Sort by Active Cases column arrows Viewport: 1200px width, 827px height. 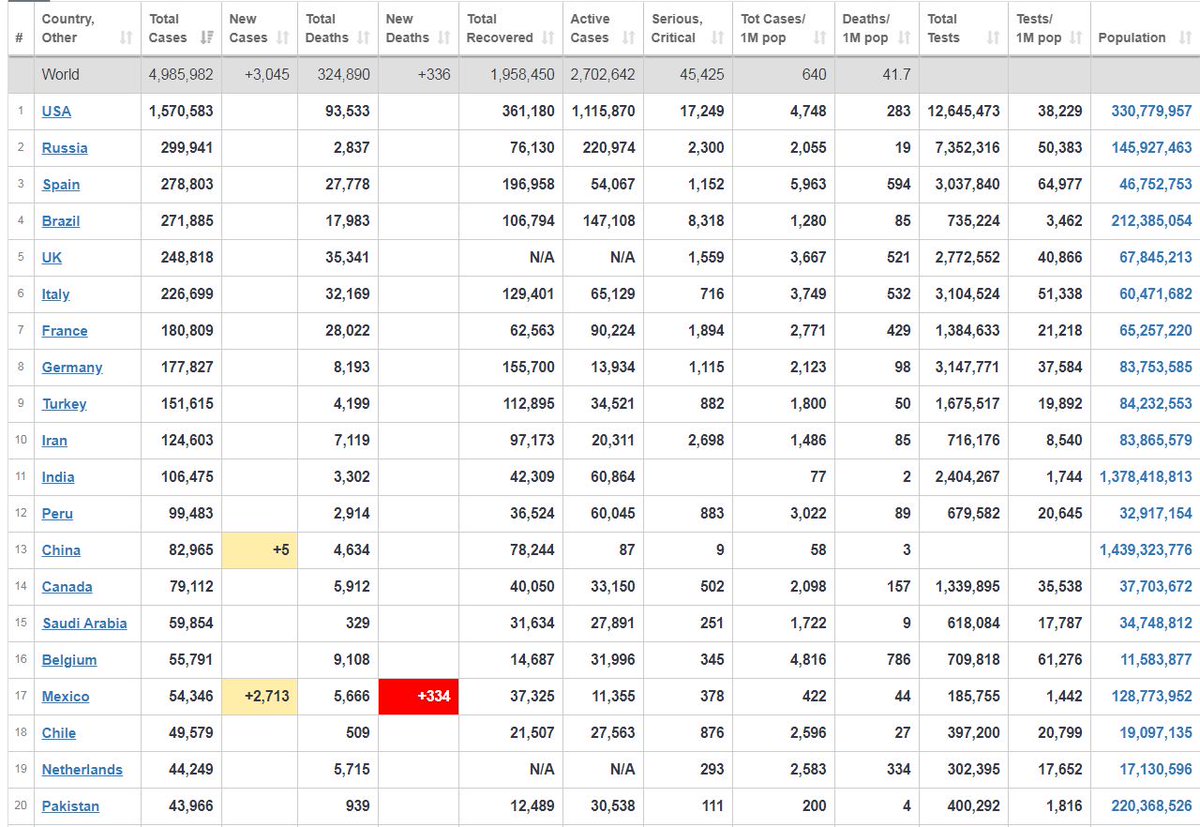click(628, 38)
